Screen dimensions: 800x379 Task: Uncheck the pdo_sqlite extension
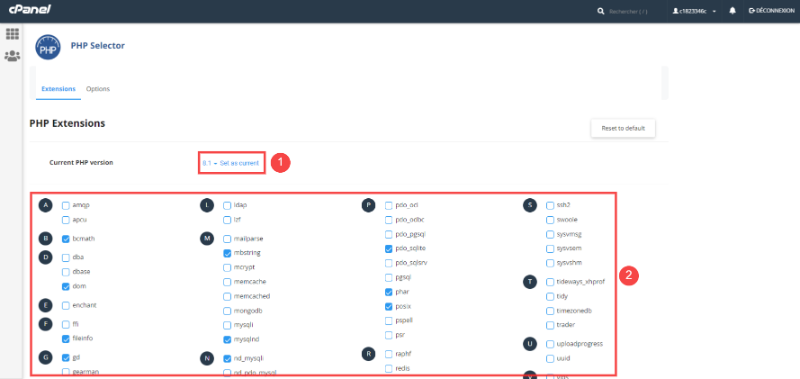coord(389,249)
